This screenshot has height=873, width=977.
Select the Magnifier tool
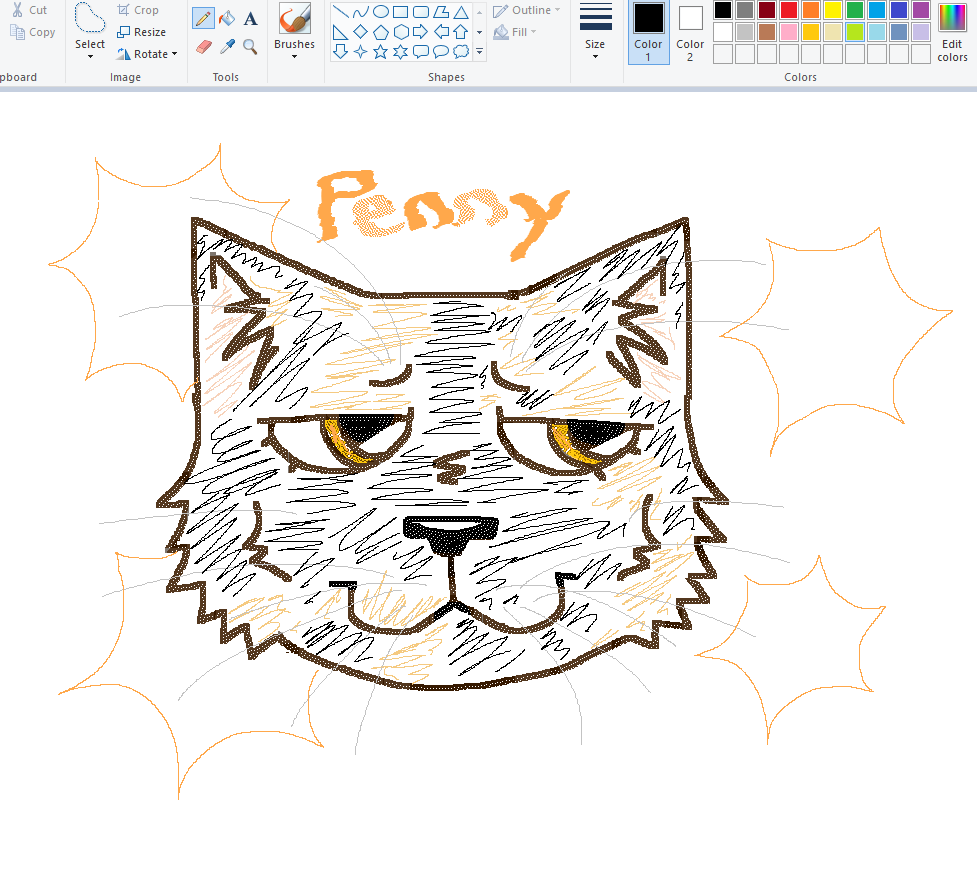click(250, 47)
